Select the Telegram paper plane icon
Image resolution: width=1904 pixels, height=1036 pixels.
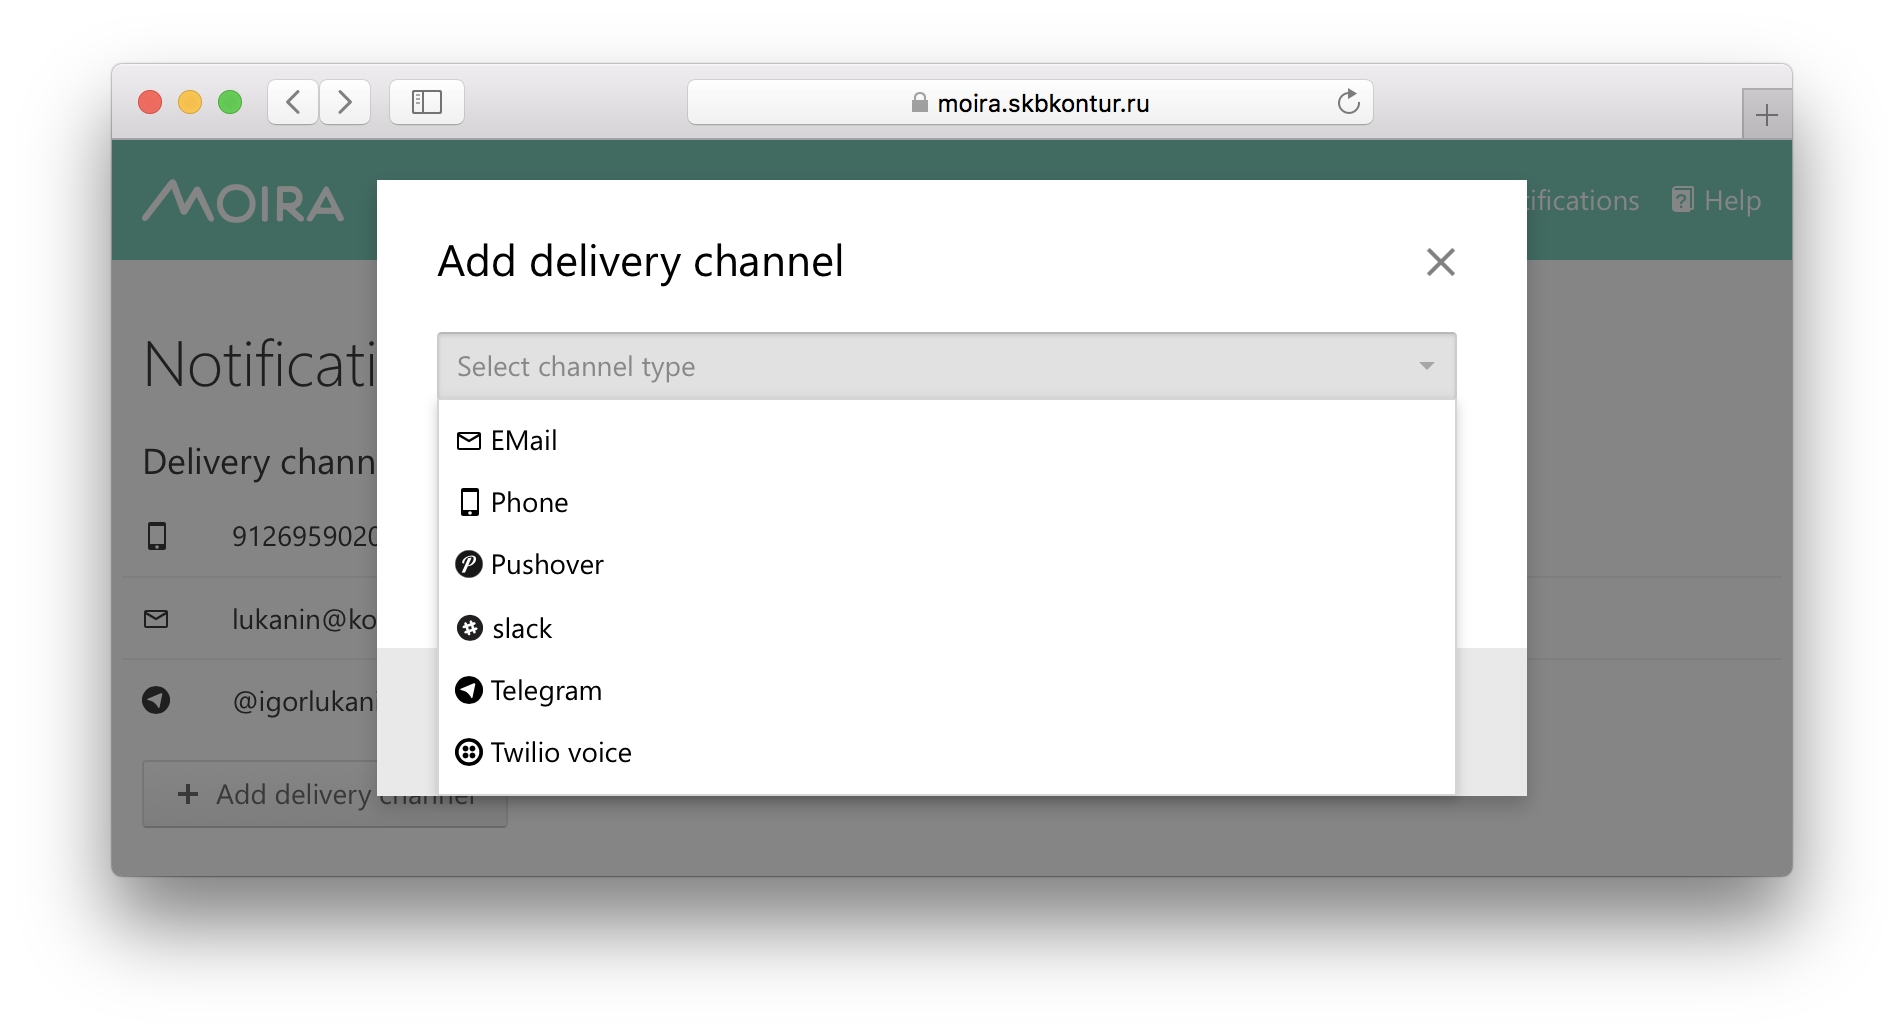[x=468, y=690]
